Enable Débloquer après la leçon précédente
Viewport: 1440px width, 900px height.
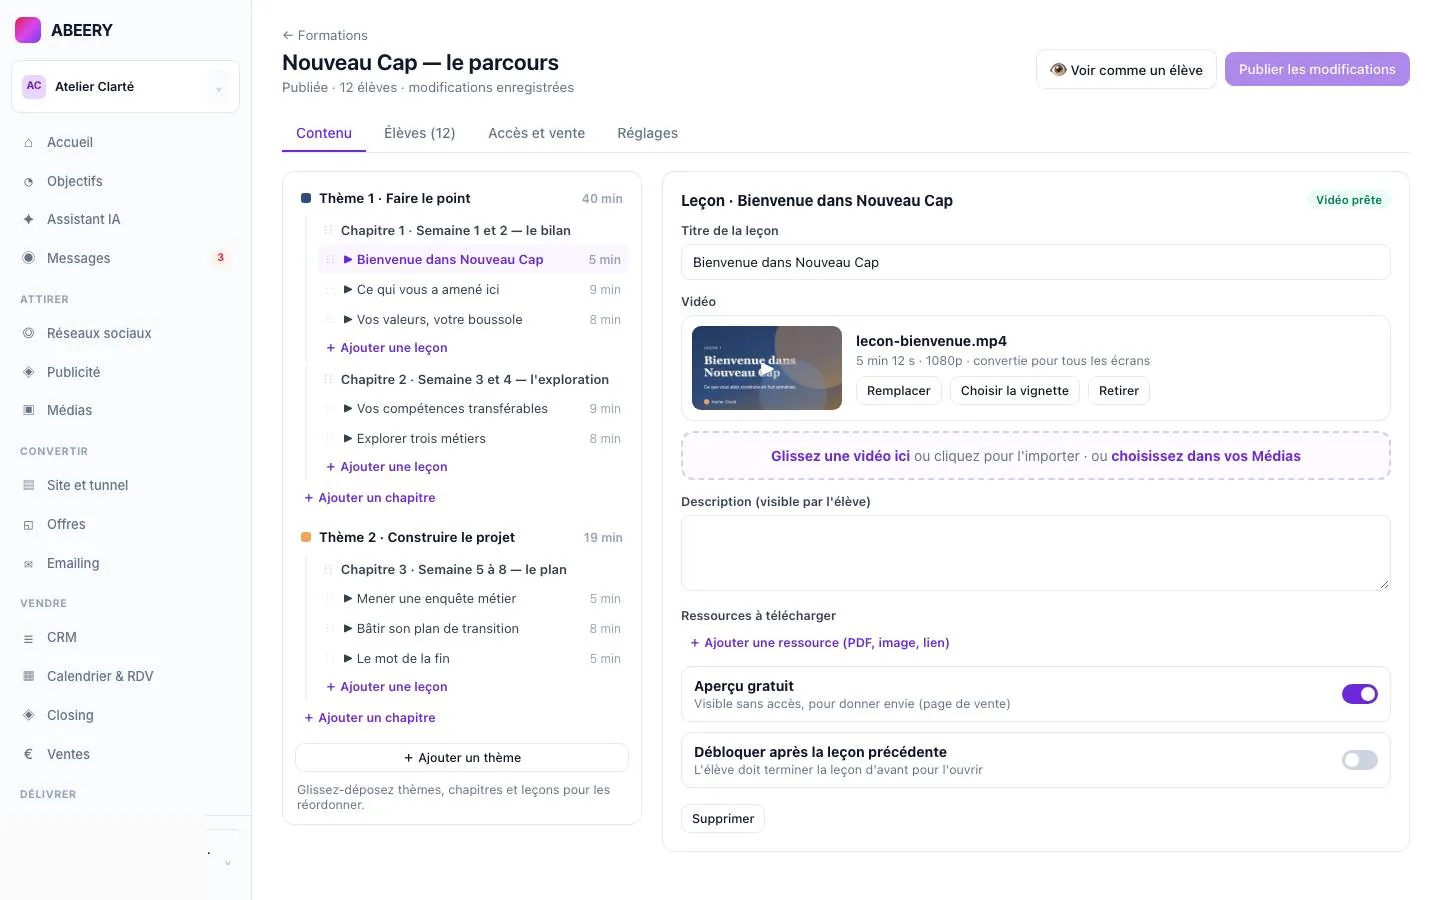pyautogui.click(x=1359, y=760)
